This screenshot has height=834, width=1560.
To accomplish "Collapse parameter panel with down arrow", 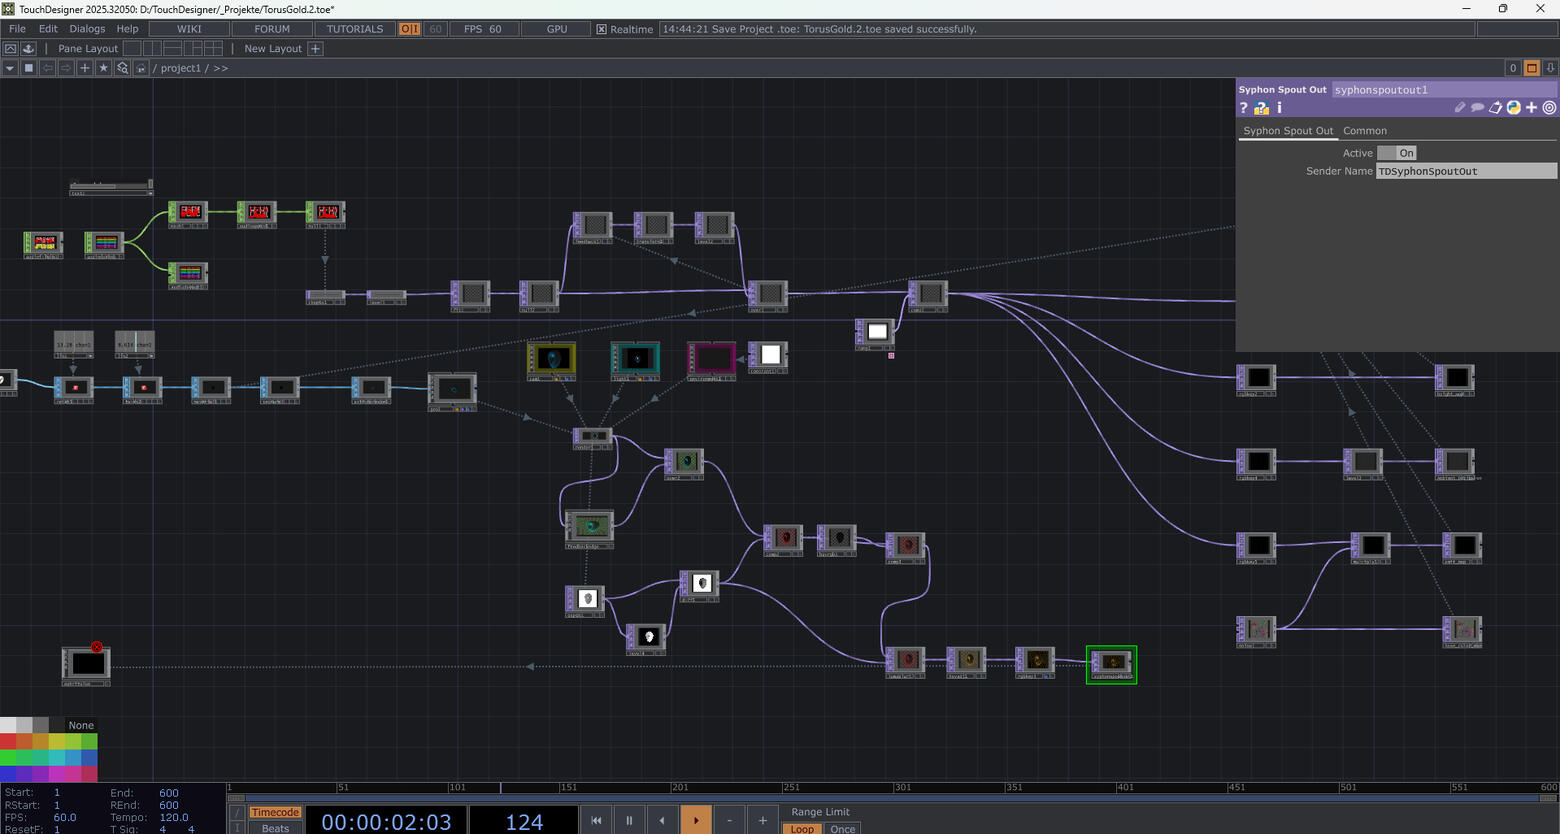I will click(1550, 68).
